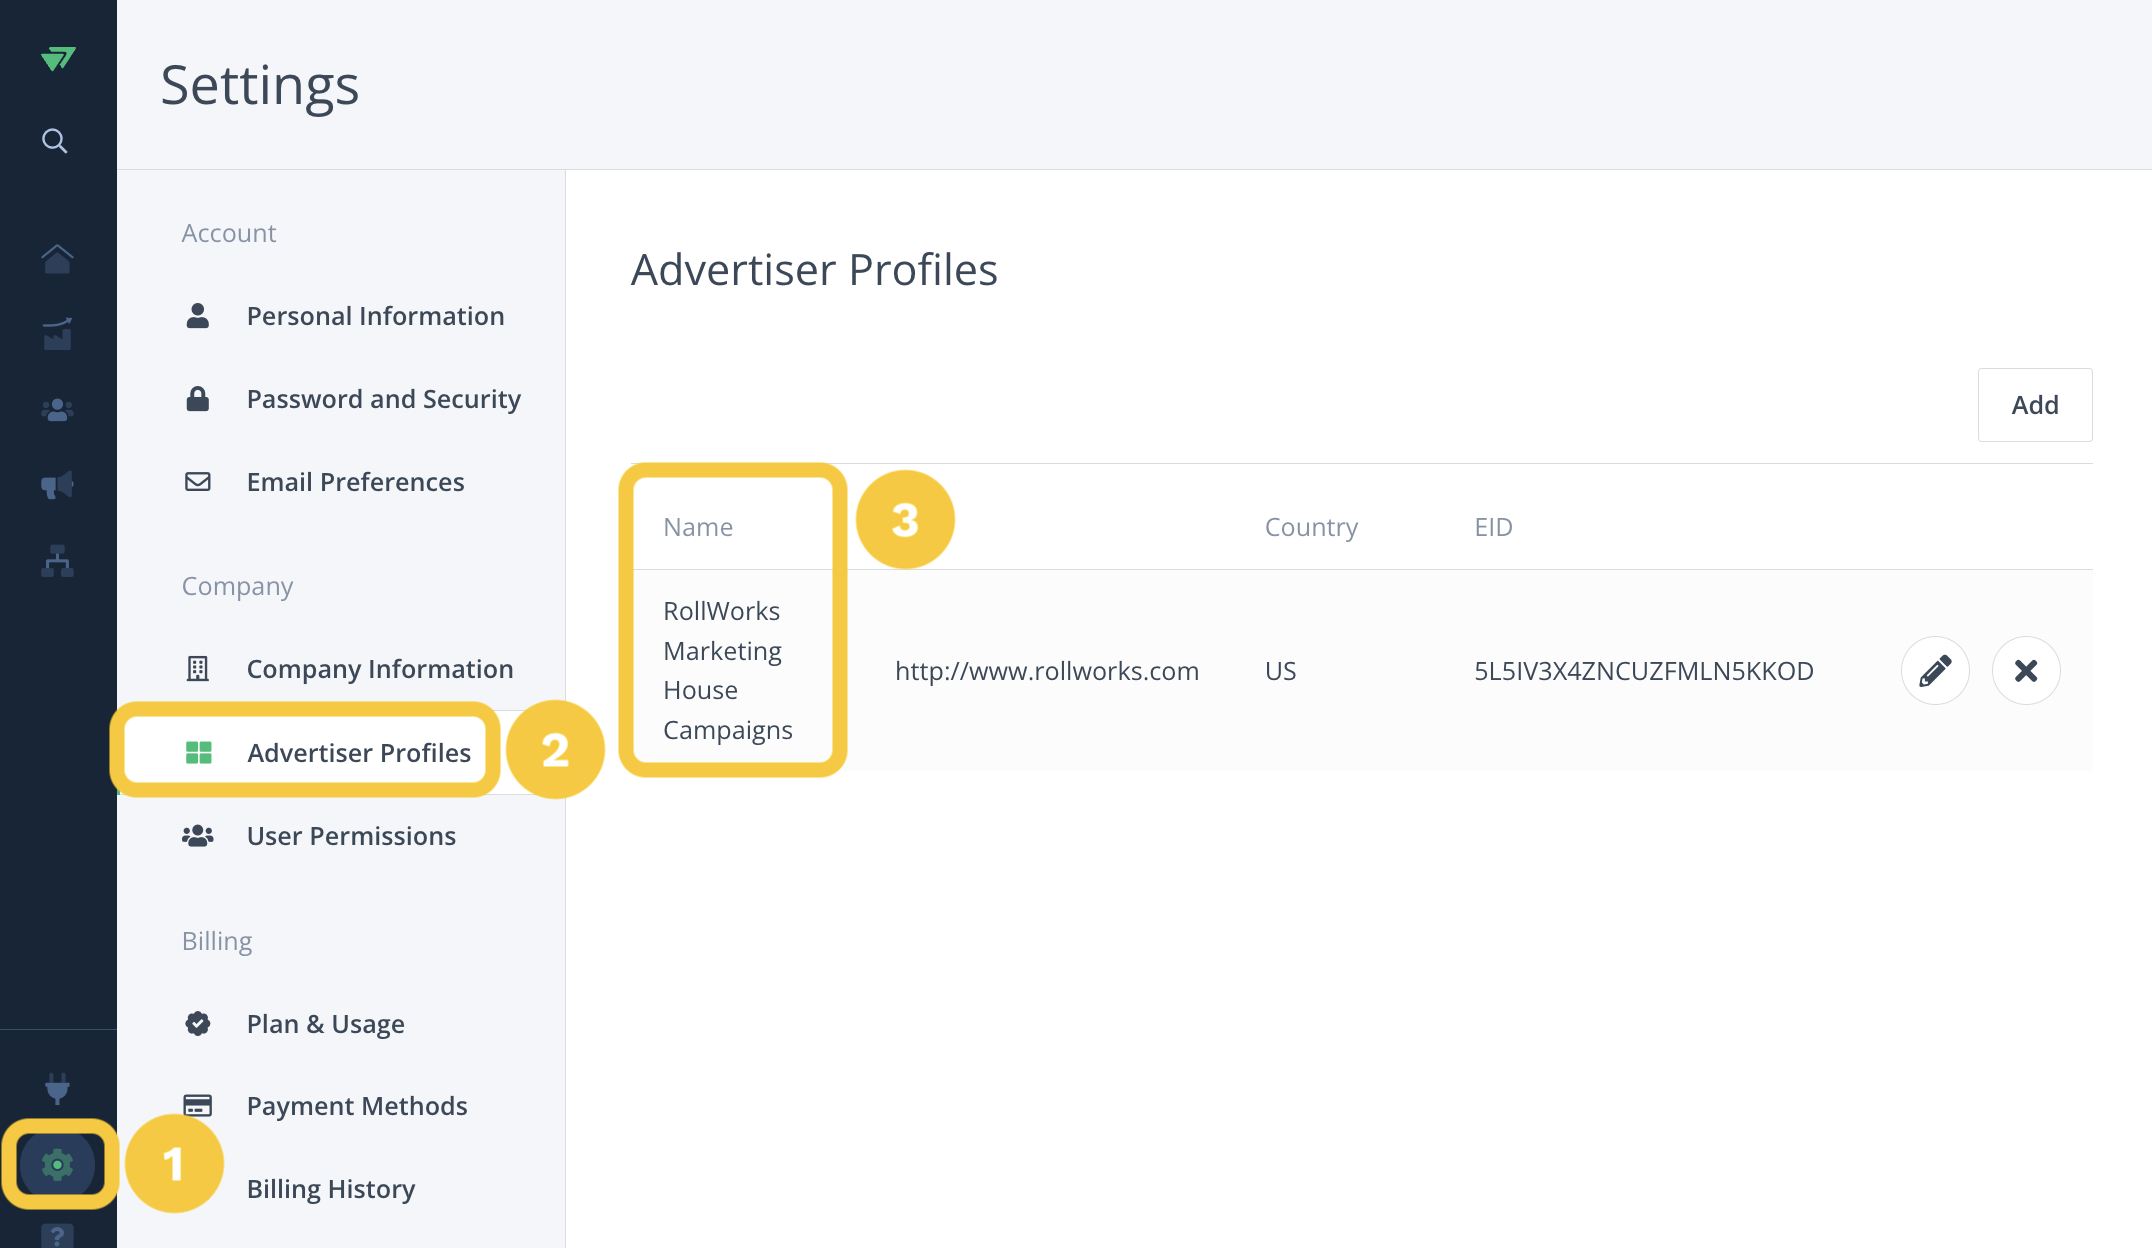Click the rollworks.com URL
The width and height of the screenshot is (2152, 1248).
point(1047,671)
